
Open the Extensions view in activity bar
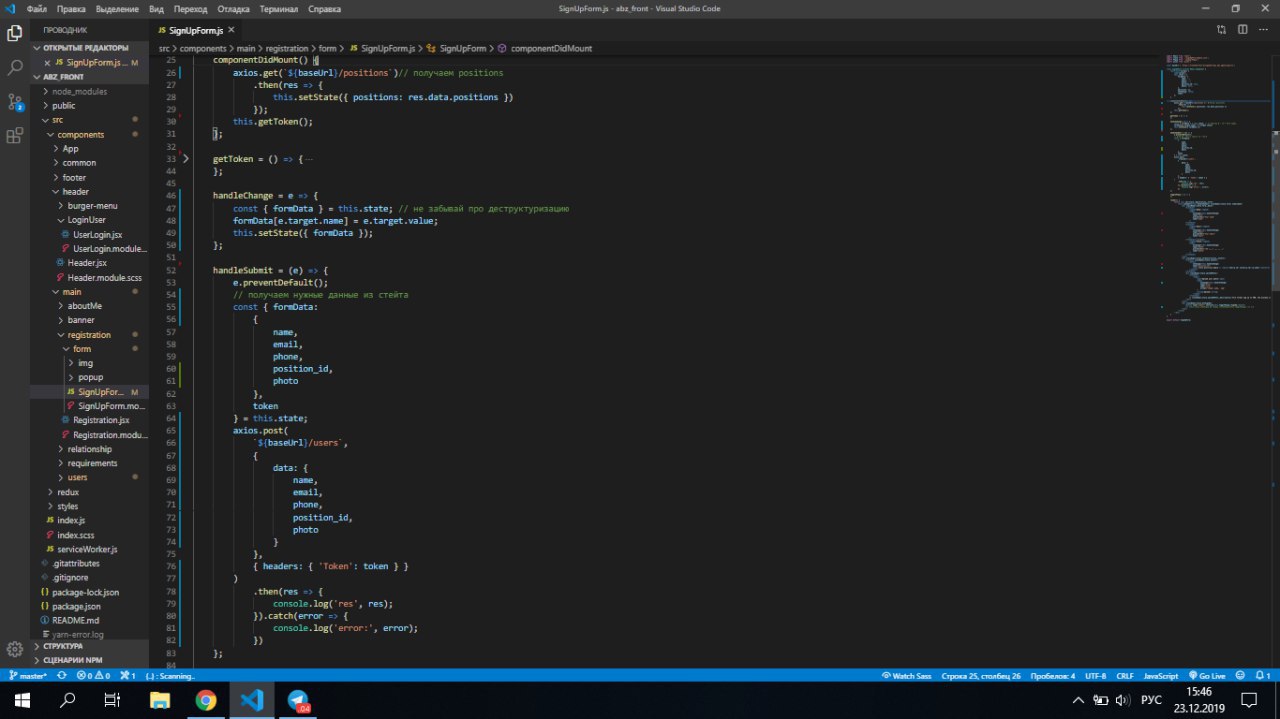click(15, 136)
